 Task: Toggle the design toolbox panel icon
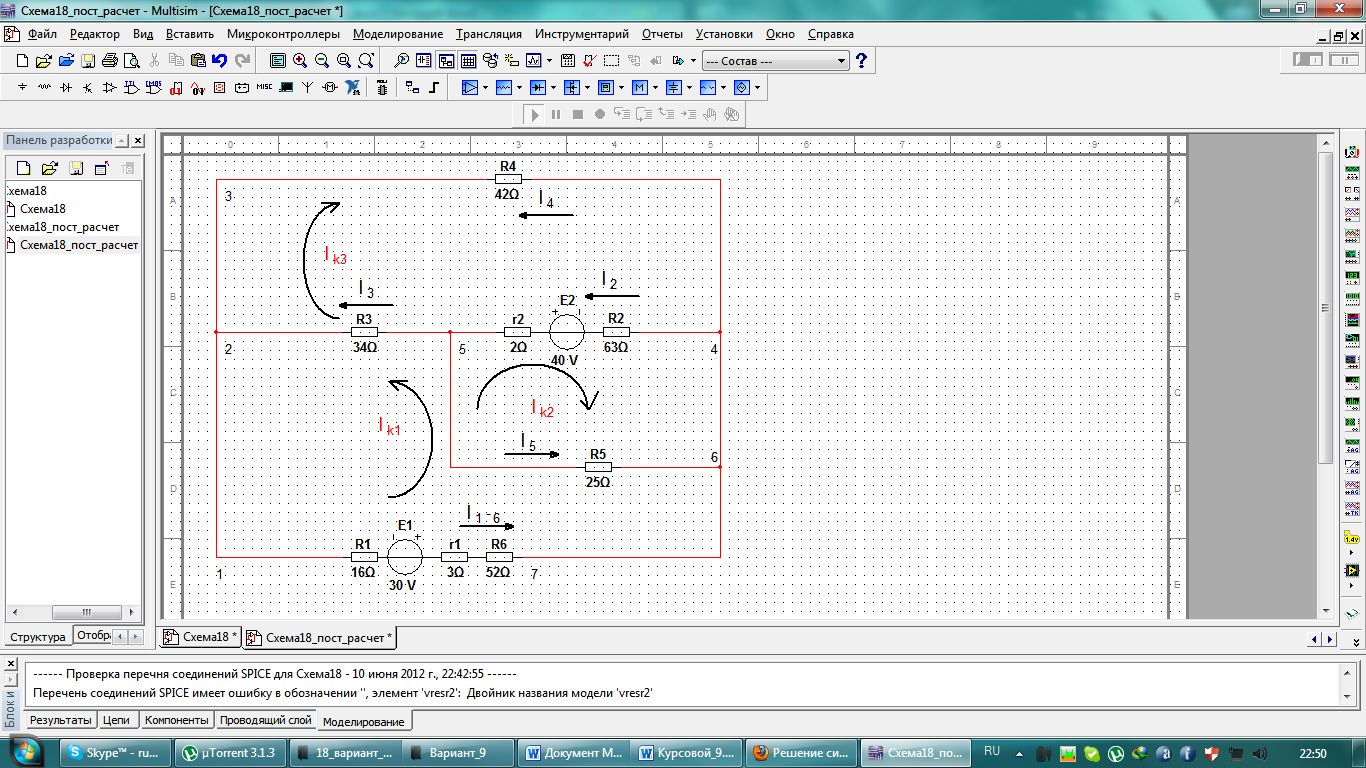[x=446, y=60]
